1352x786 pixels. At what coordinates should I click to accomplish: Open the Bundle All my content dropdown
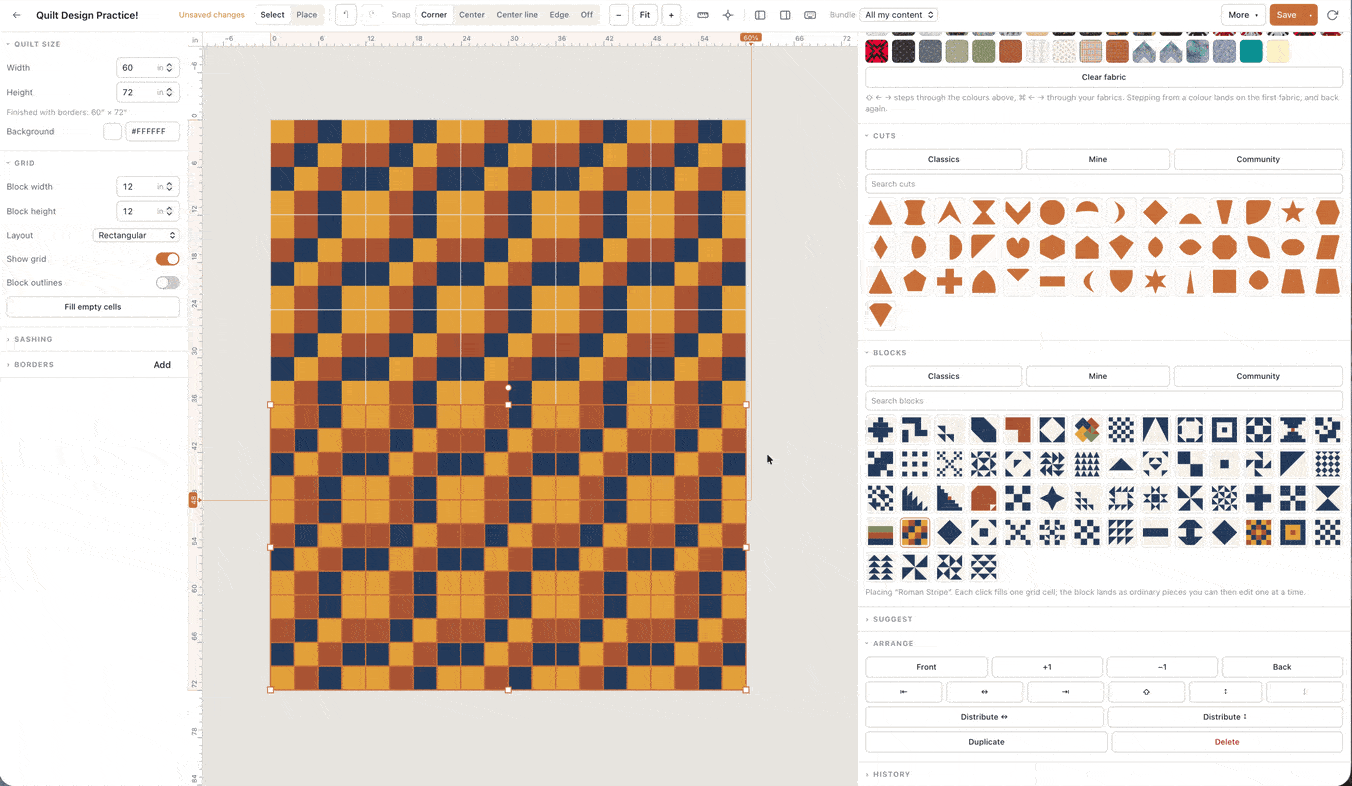900,15
